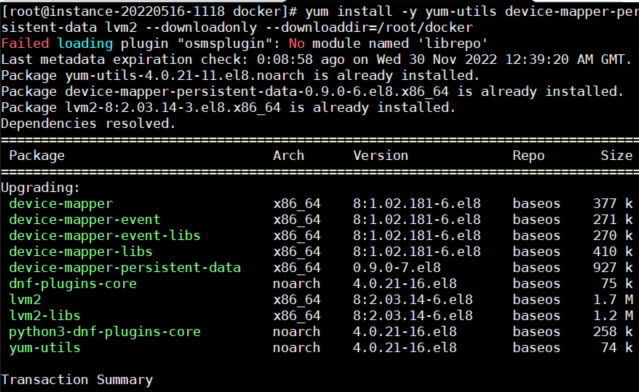Click the timestamp '12:39:20 AM GMT'

pos(565,59)
